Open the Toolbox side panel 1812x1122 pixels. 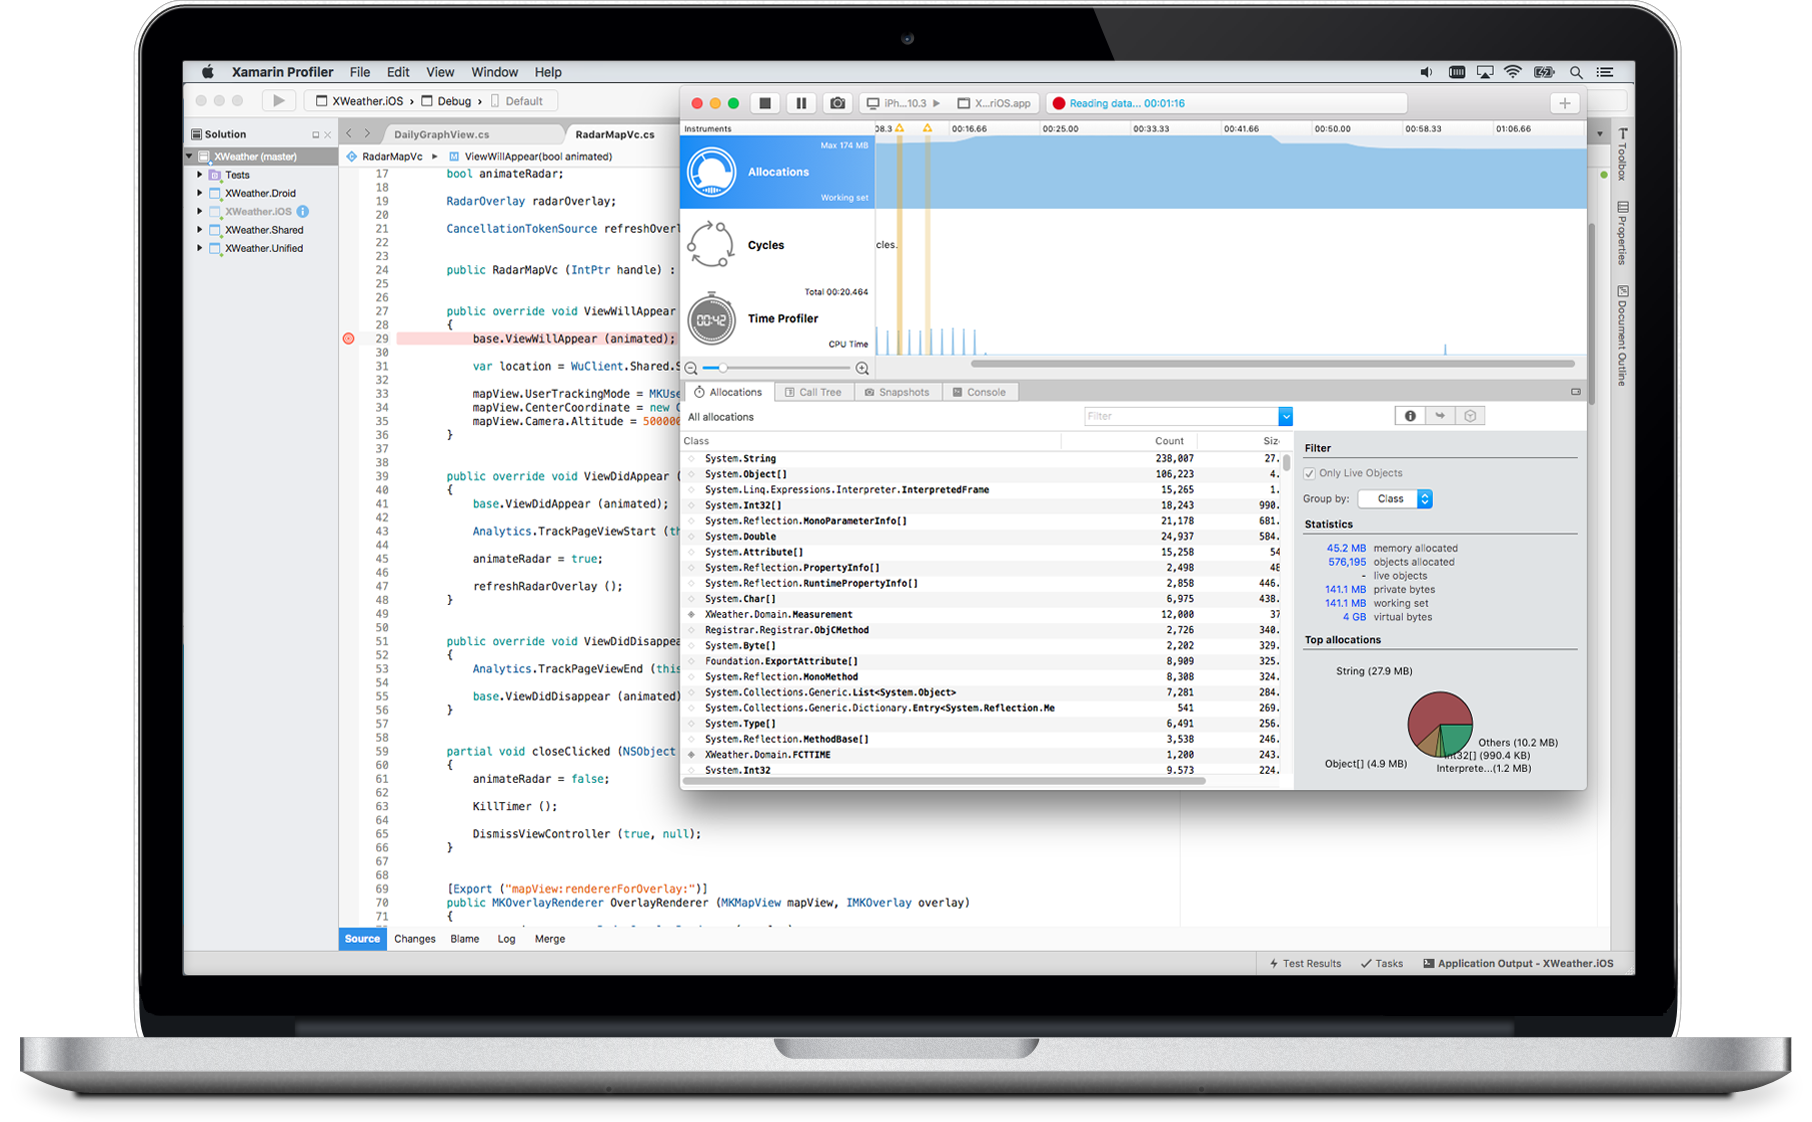pyautogui.click(x=1623, y=155)
